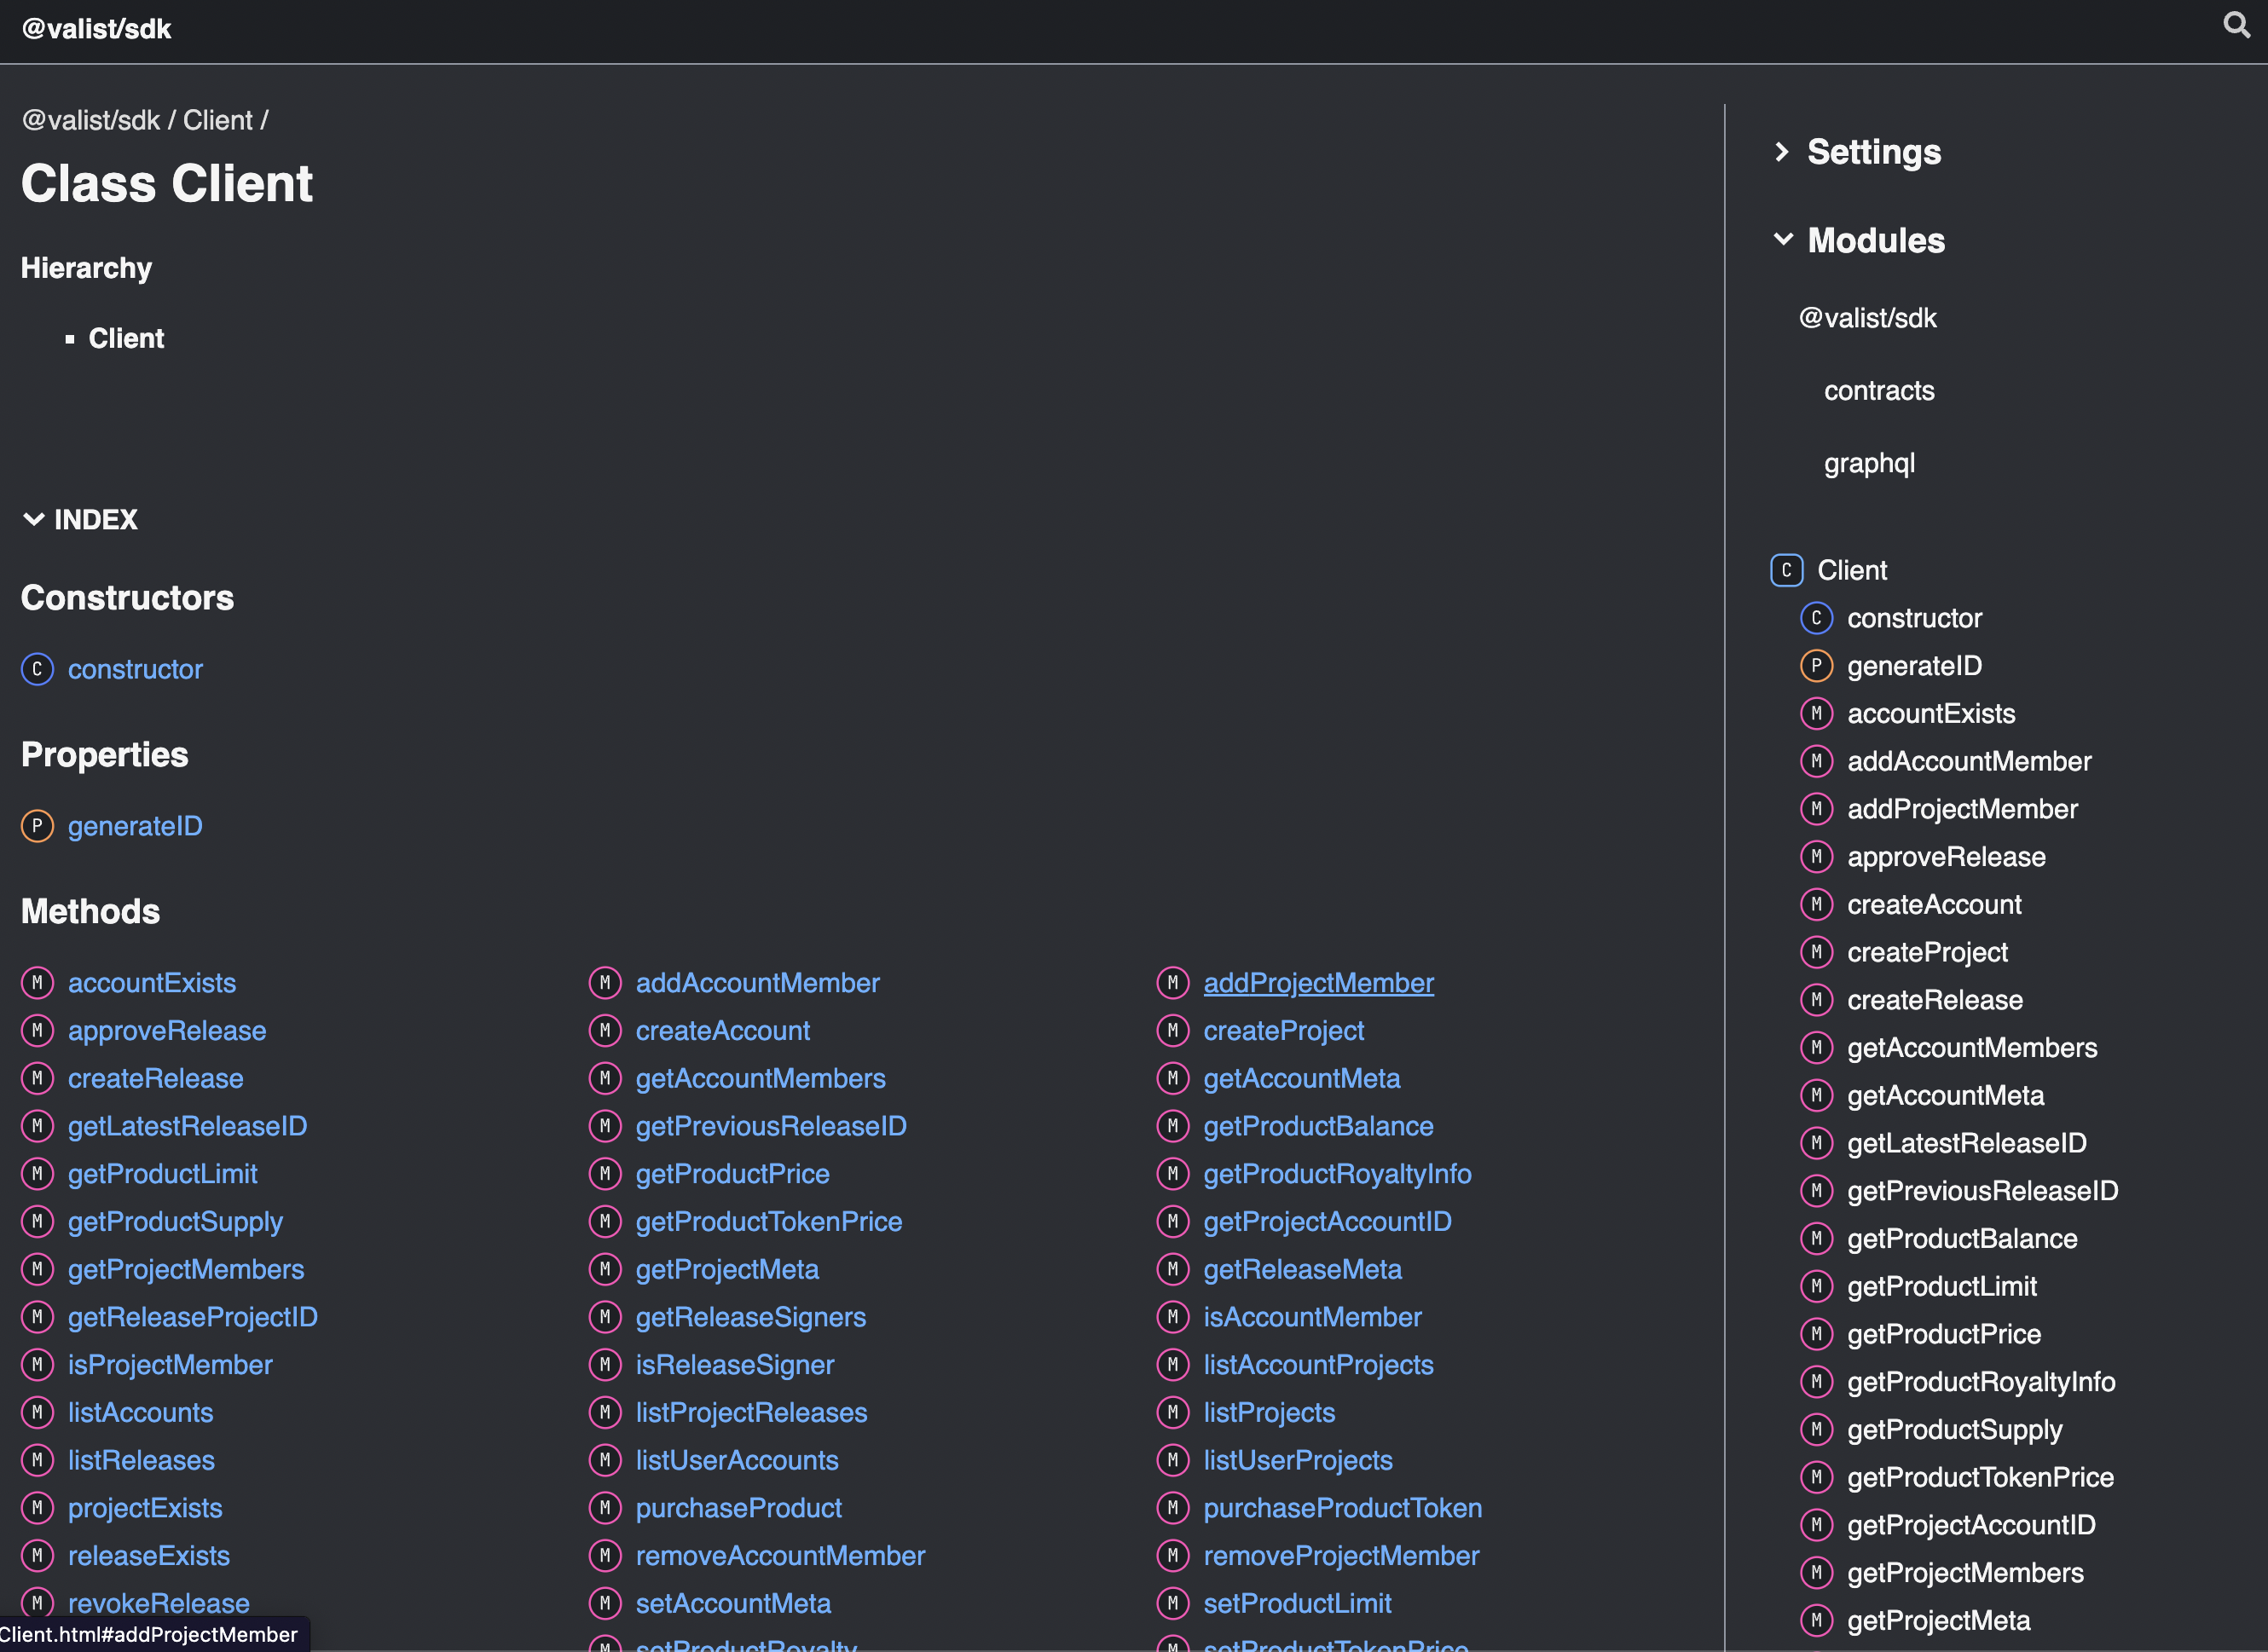Click M icon beside purchaseProduct in index
The width and height of the screenshot is (2268, 1652).
(605, 1508)
